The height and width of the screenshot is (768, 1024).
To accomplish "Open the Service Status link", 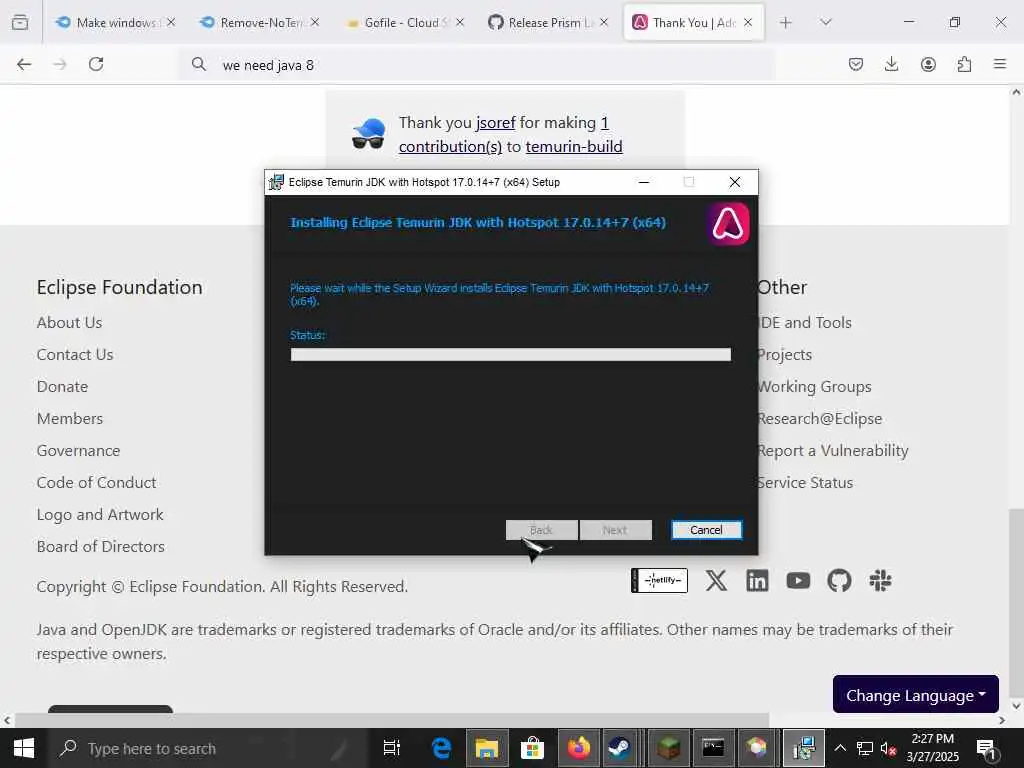I will [806, 483].
